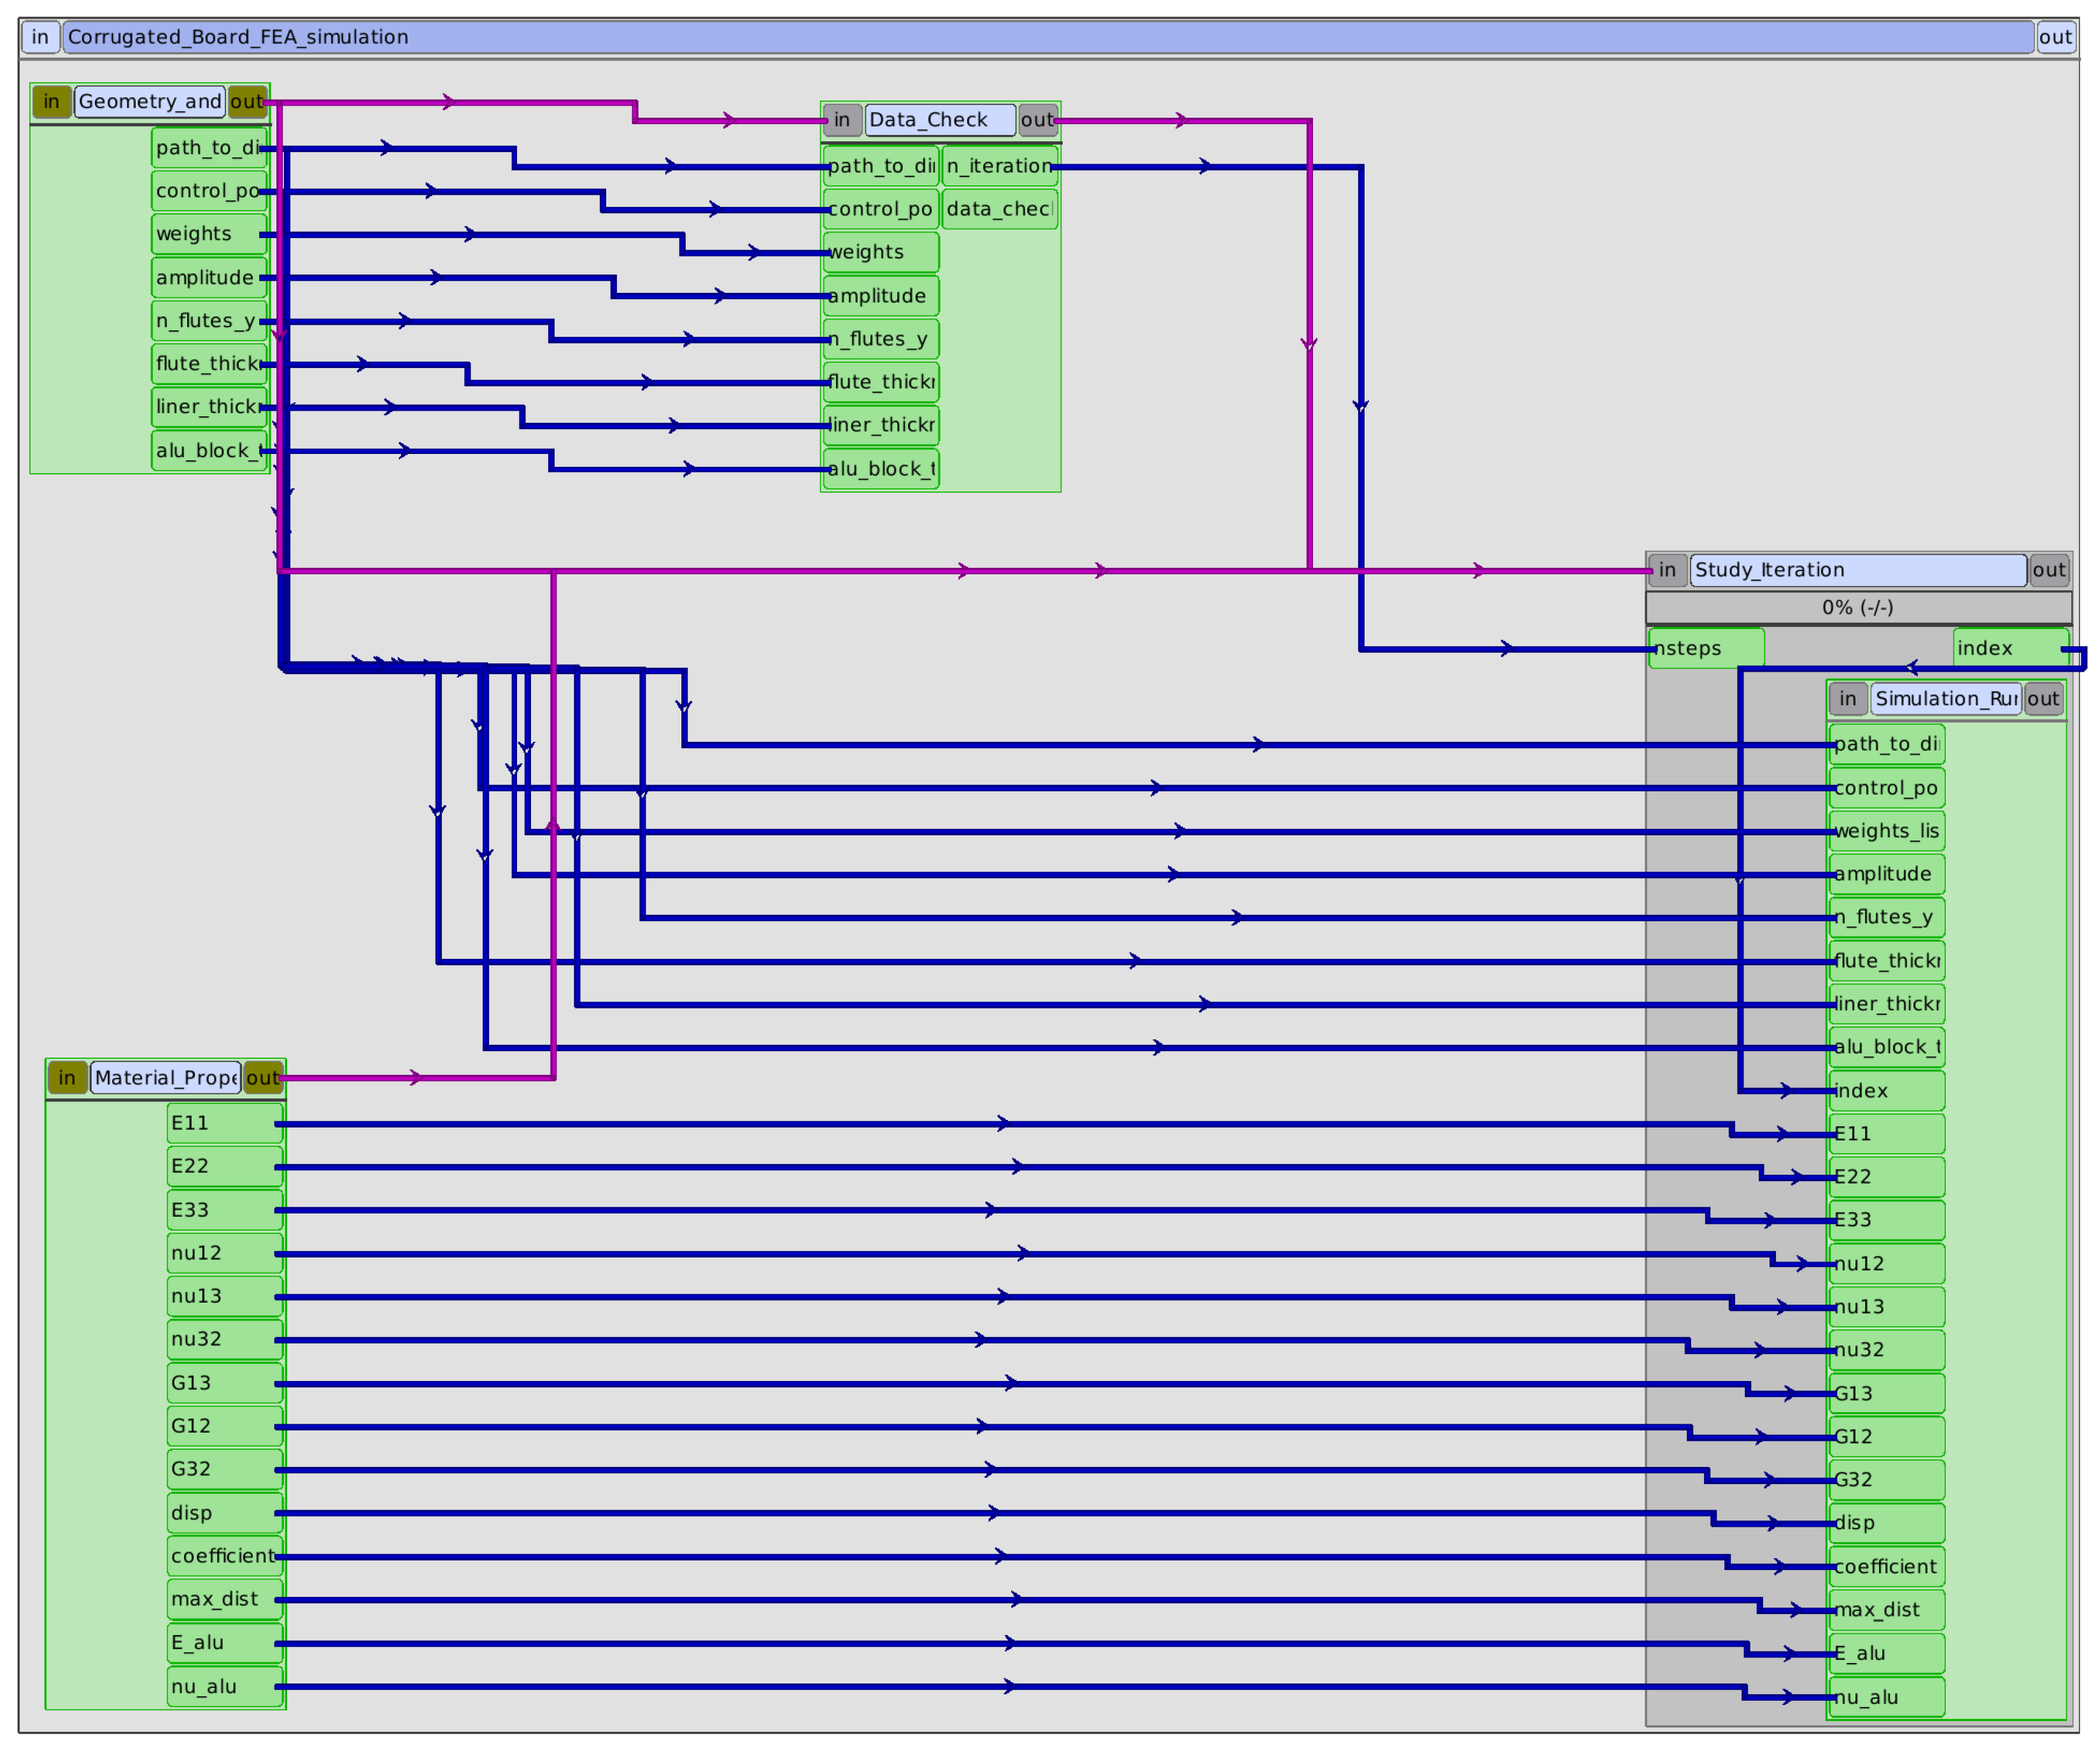Select the amplitude input port on Data_Check
Image resolution: width=2100 pixels, height=1742 pixels.
coord(880,295)
